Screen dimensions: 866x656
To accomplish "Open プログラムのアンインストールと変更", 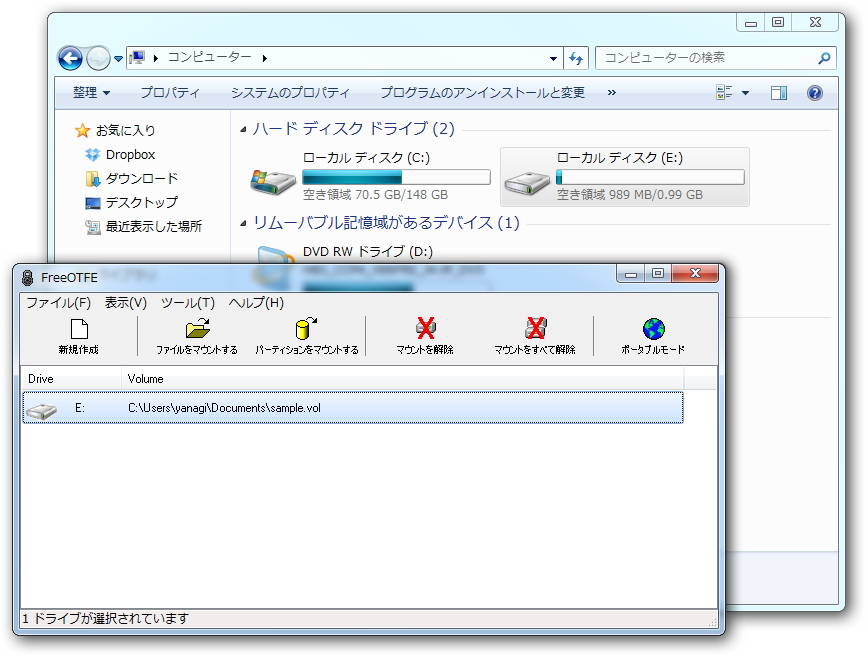I will coord(482,92).
